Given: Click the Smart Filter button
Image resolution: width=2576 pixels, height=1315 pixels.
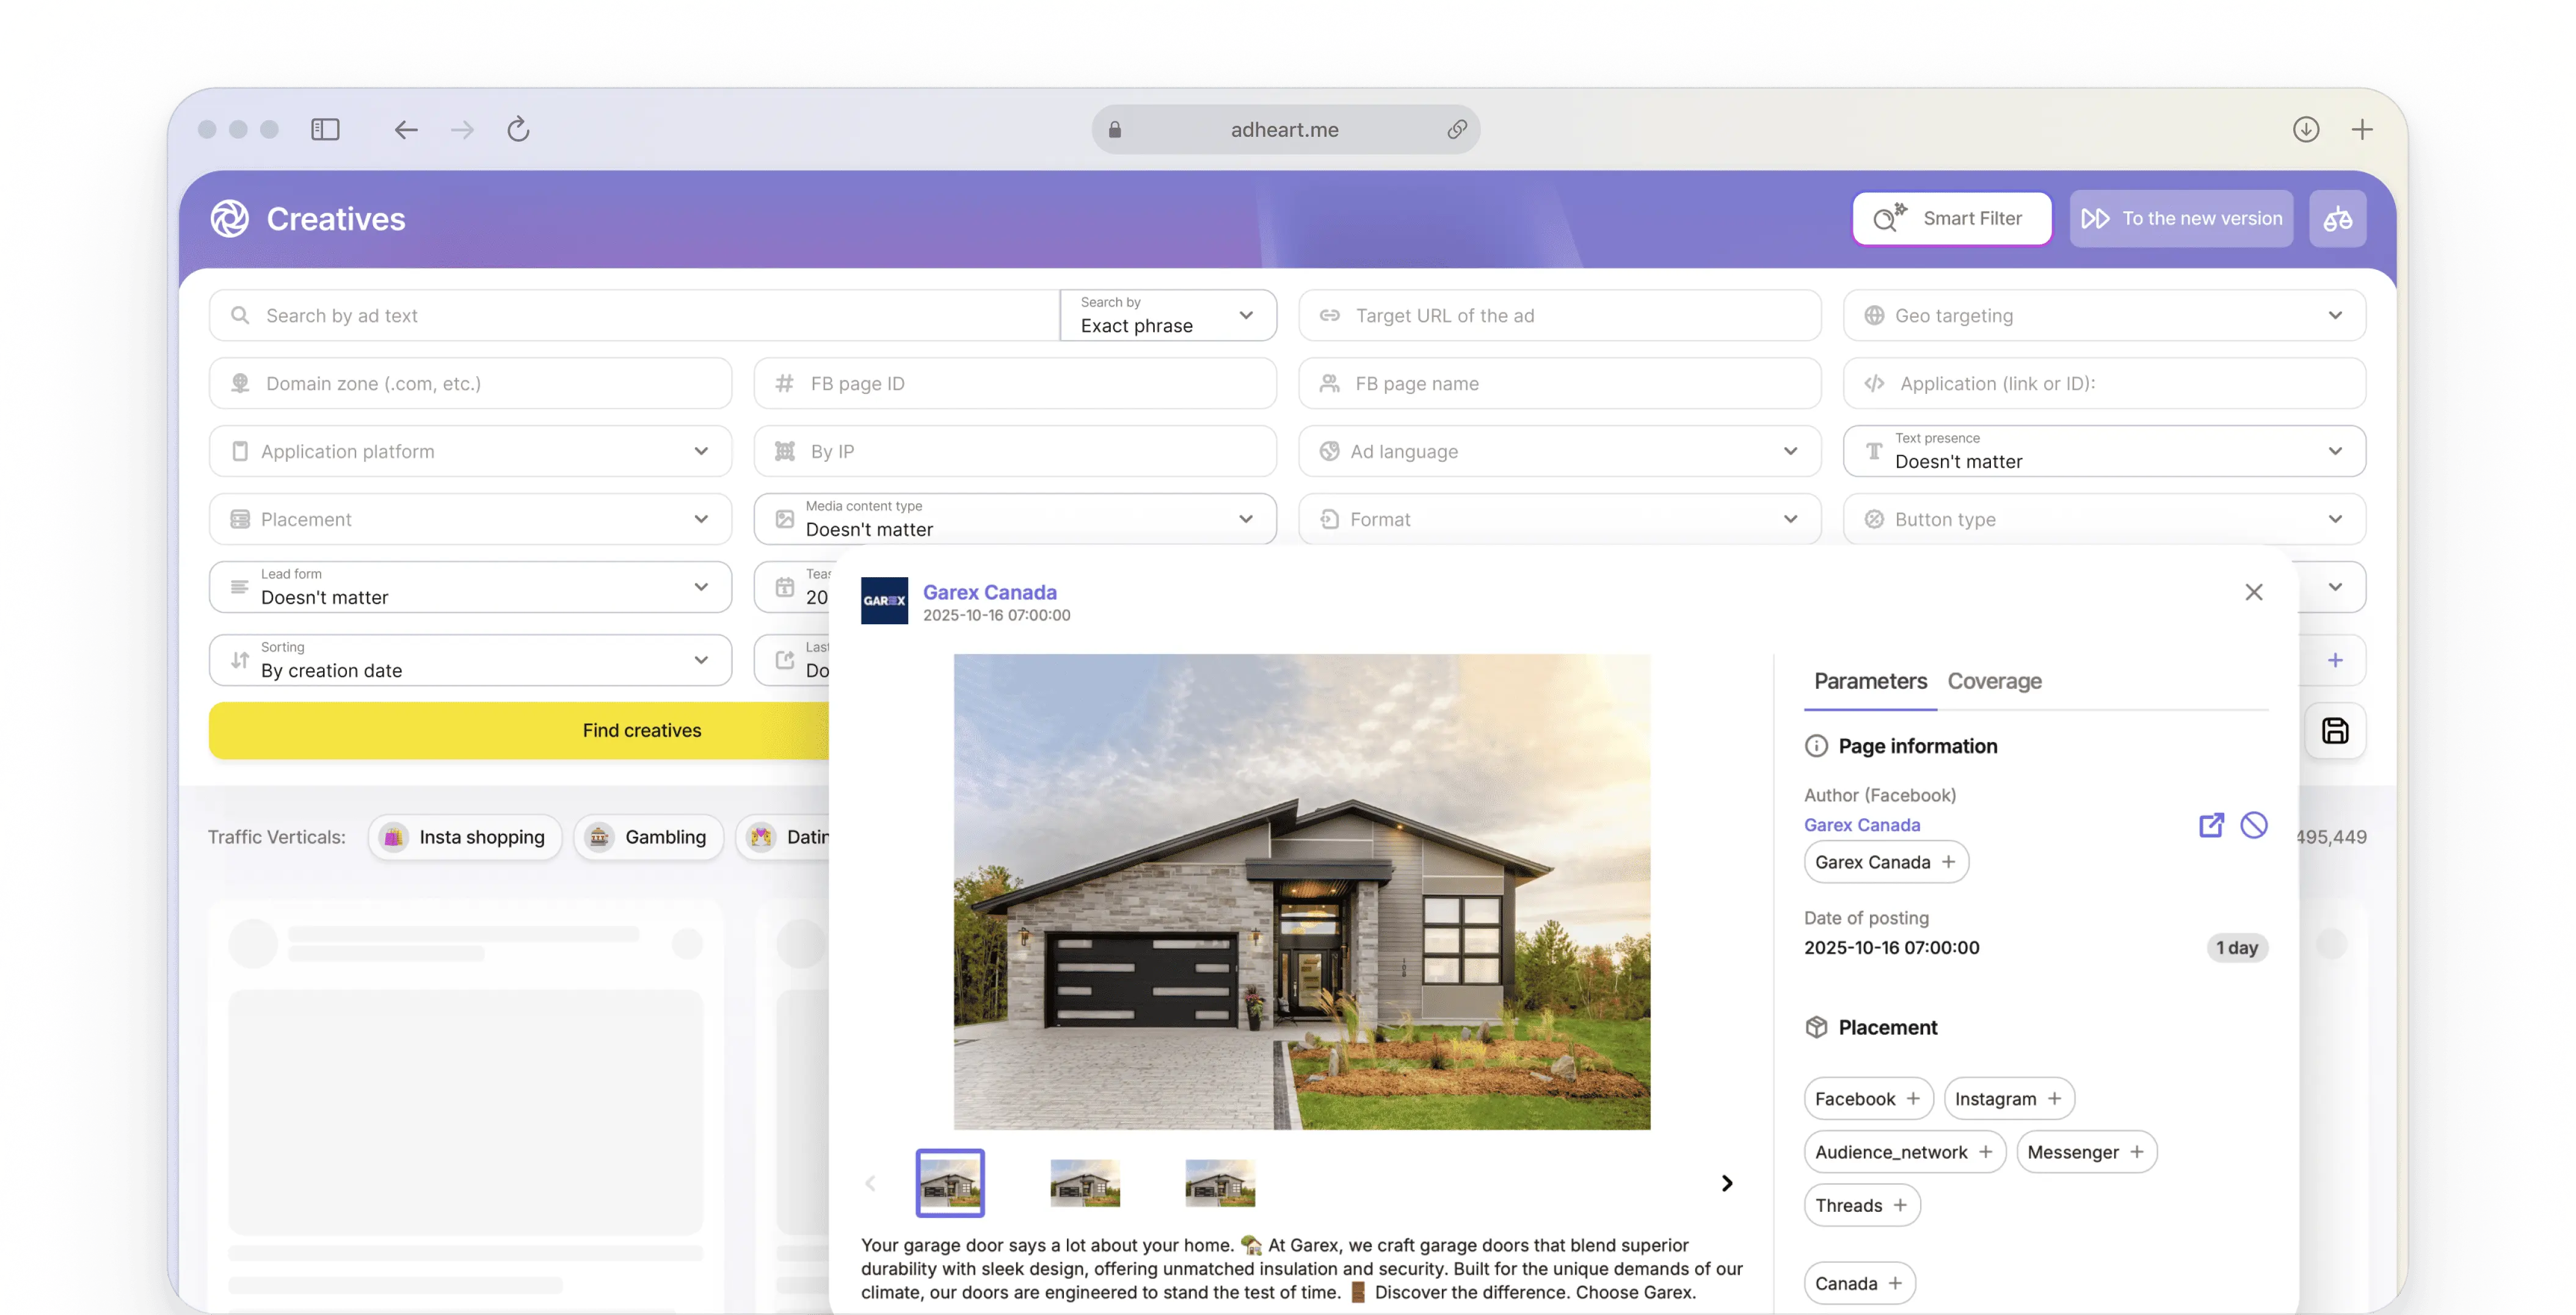Looking at the screenshot, I should coord(1951,219).
